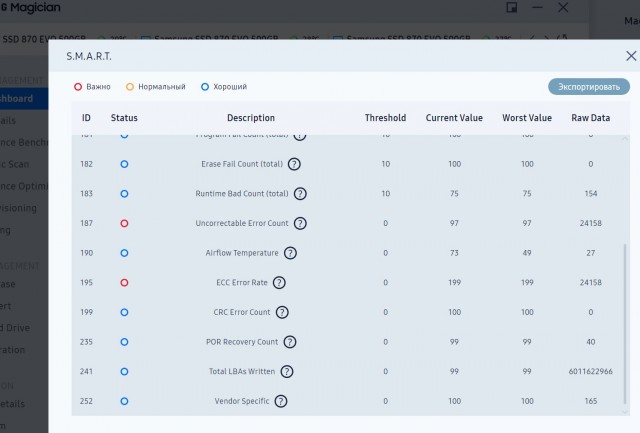This screenshot has width=640, height=433.
Task: Click raw data value 154
Action: (x=591, y=194)
